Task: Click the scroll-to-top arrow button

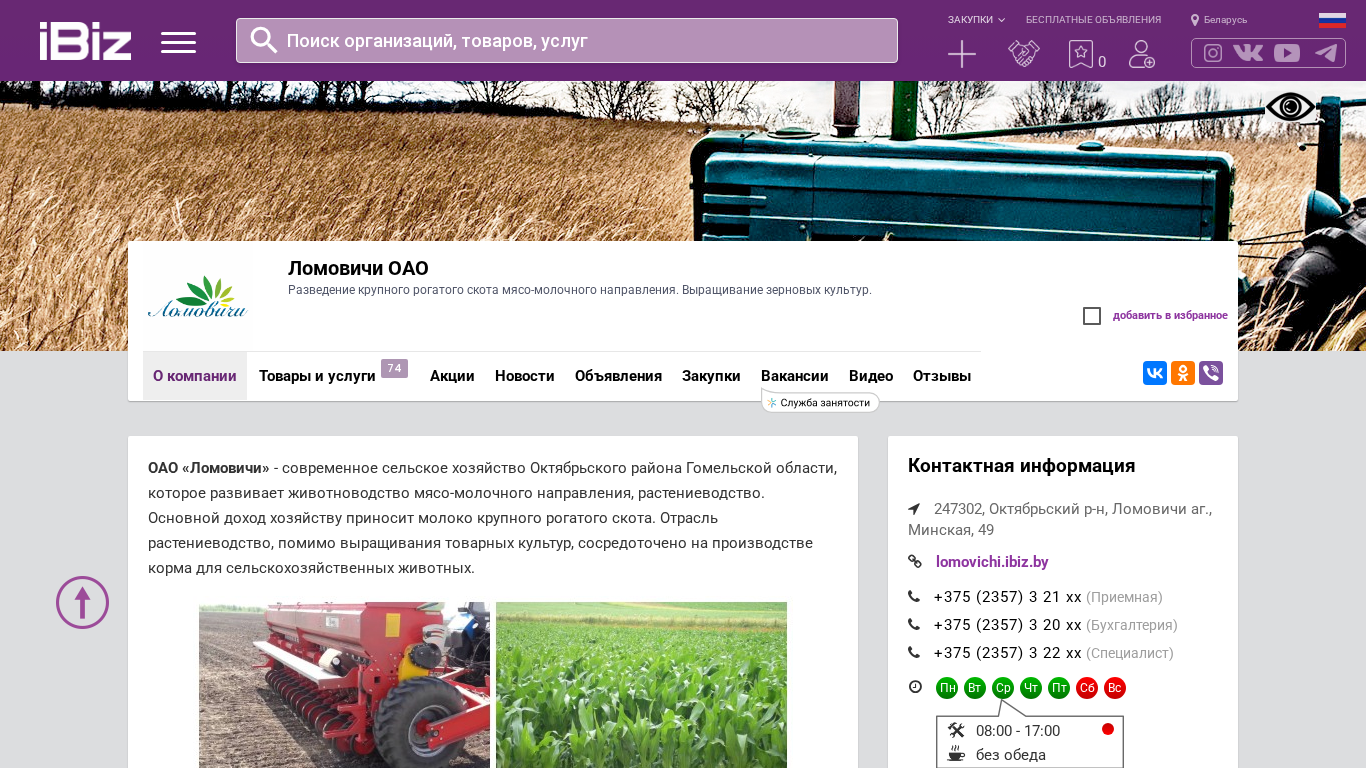Action: coord(82,602)
